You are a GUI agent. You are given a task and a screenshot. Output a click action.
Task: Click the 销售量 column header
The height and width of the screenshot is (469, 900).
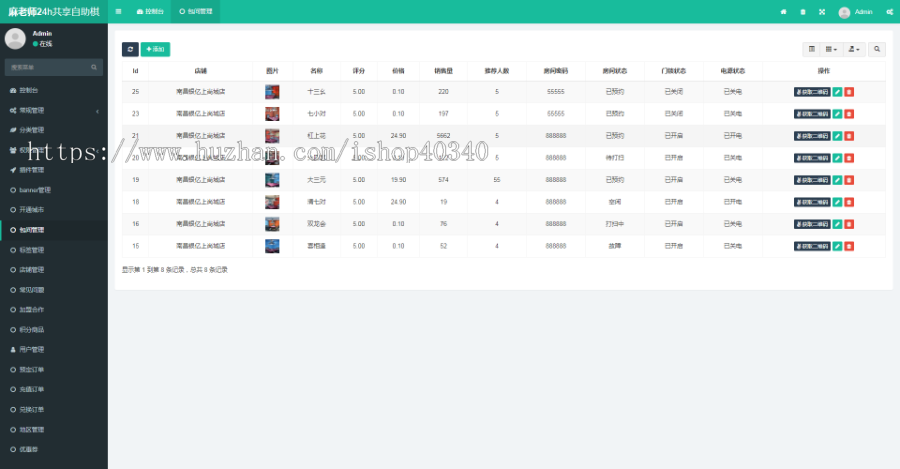444,71
